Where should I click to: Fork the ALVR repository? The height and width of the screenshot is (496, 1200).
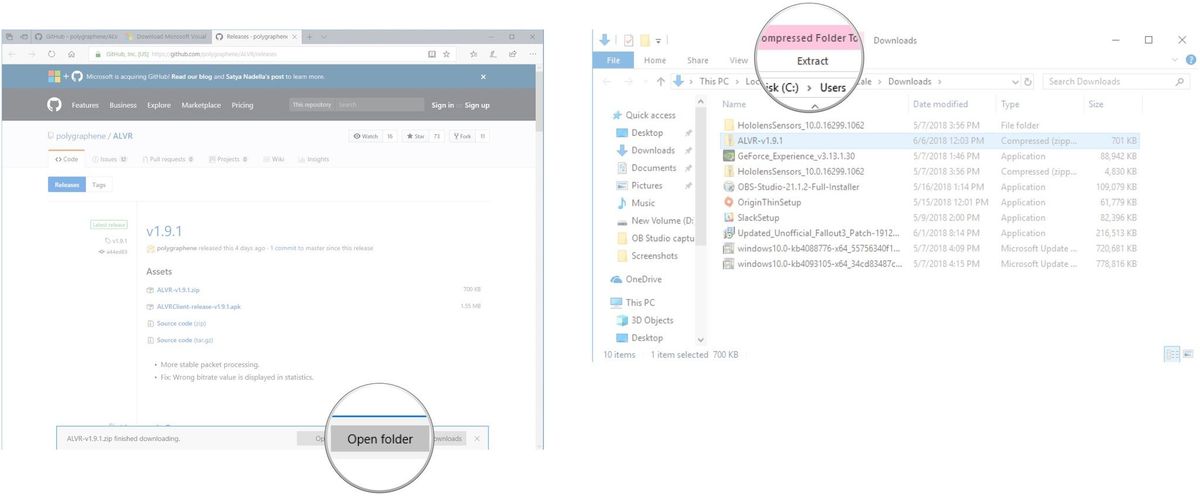(x=463, y=136)
